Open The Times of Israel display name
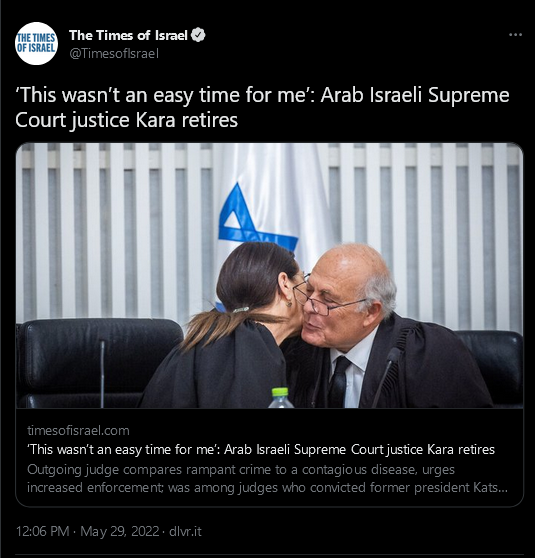Image resolution: width=535 pixels, height=558 pixels. point(128,35)
